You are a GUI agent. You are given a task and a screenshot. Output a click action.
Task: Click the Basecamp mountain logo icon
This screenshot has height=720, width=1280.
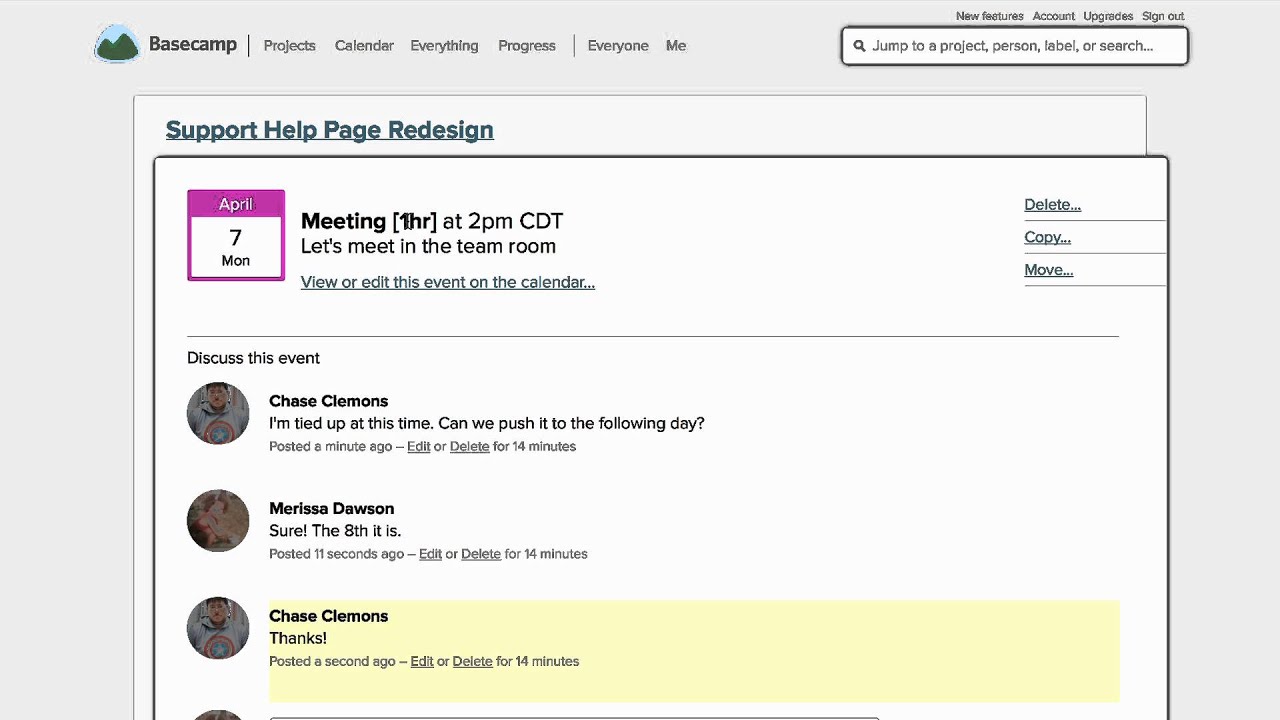117,45
